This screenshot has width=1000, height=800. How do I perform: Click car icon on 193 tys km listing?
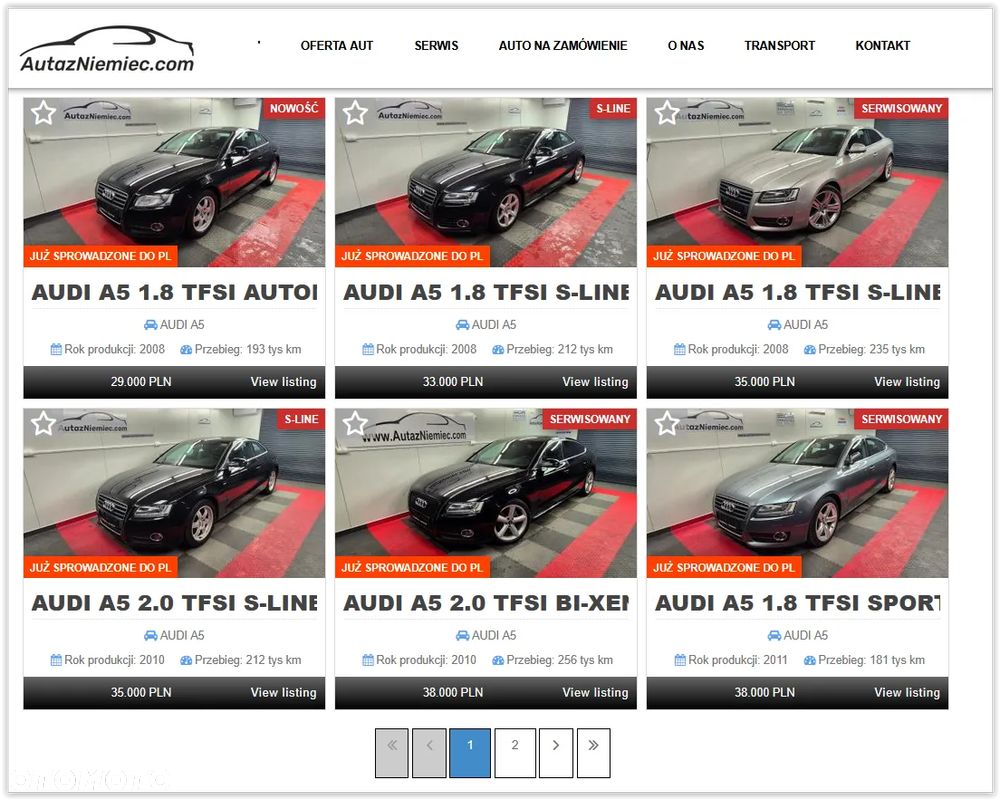pyautogui.click(x=151, y=325)
